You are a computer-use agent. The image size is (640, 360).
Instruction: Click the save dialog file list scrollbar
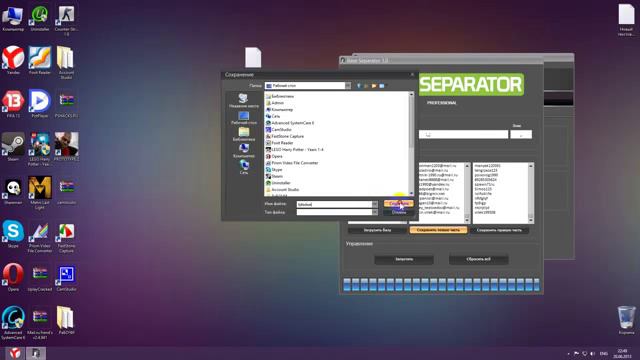(x=411, y=144)
